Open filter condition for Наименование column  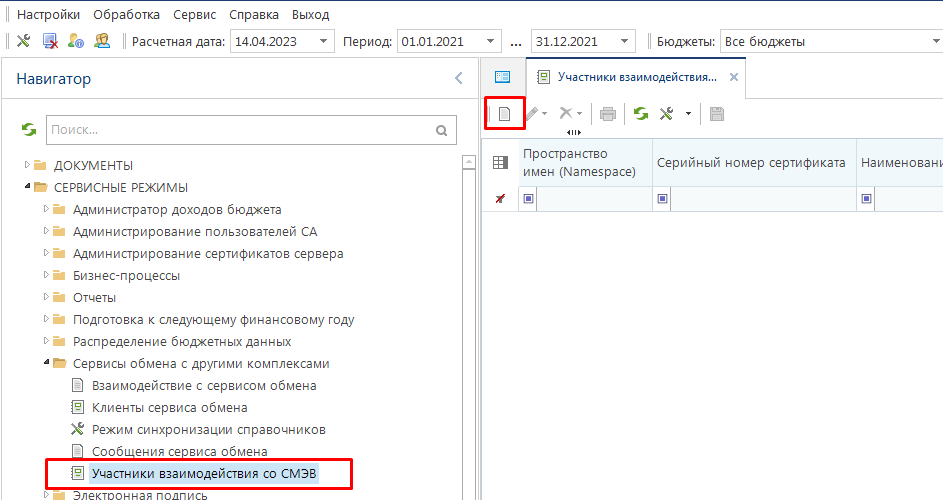tap(867, 199)
